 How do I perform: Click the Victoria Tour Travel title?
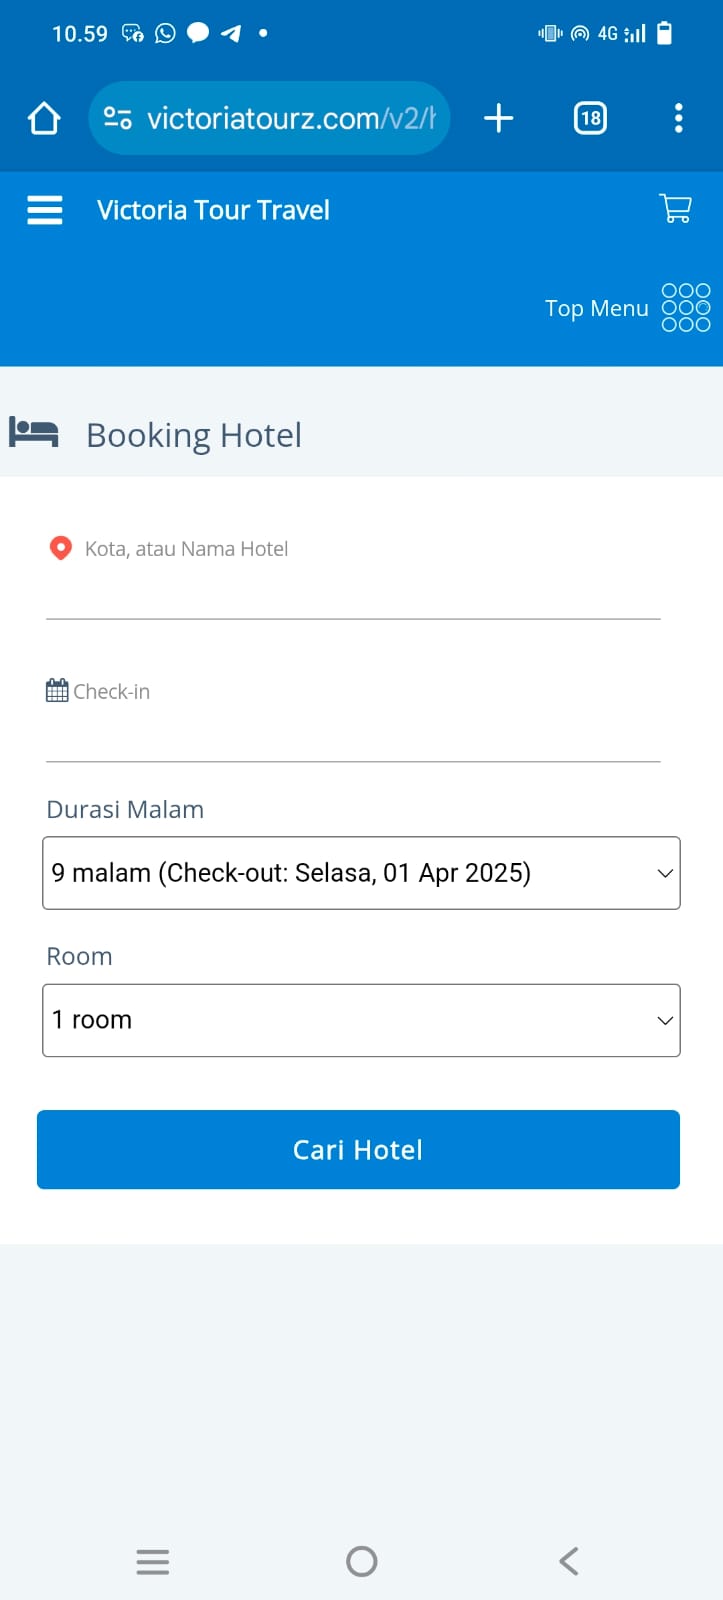coord(213,210)
